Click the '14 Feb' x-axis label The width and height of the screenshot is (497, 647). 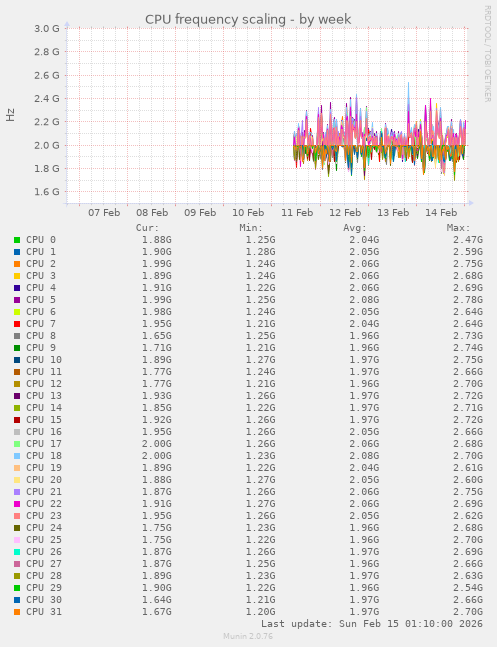(x=441, y=213)
